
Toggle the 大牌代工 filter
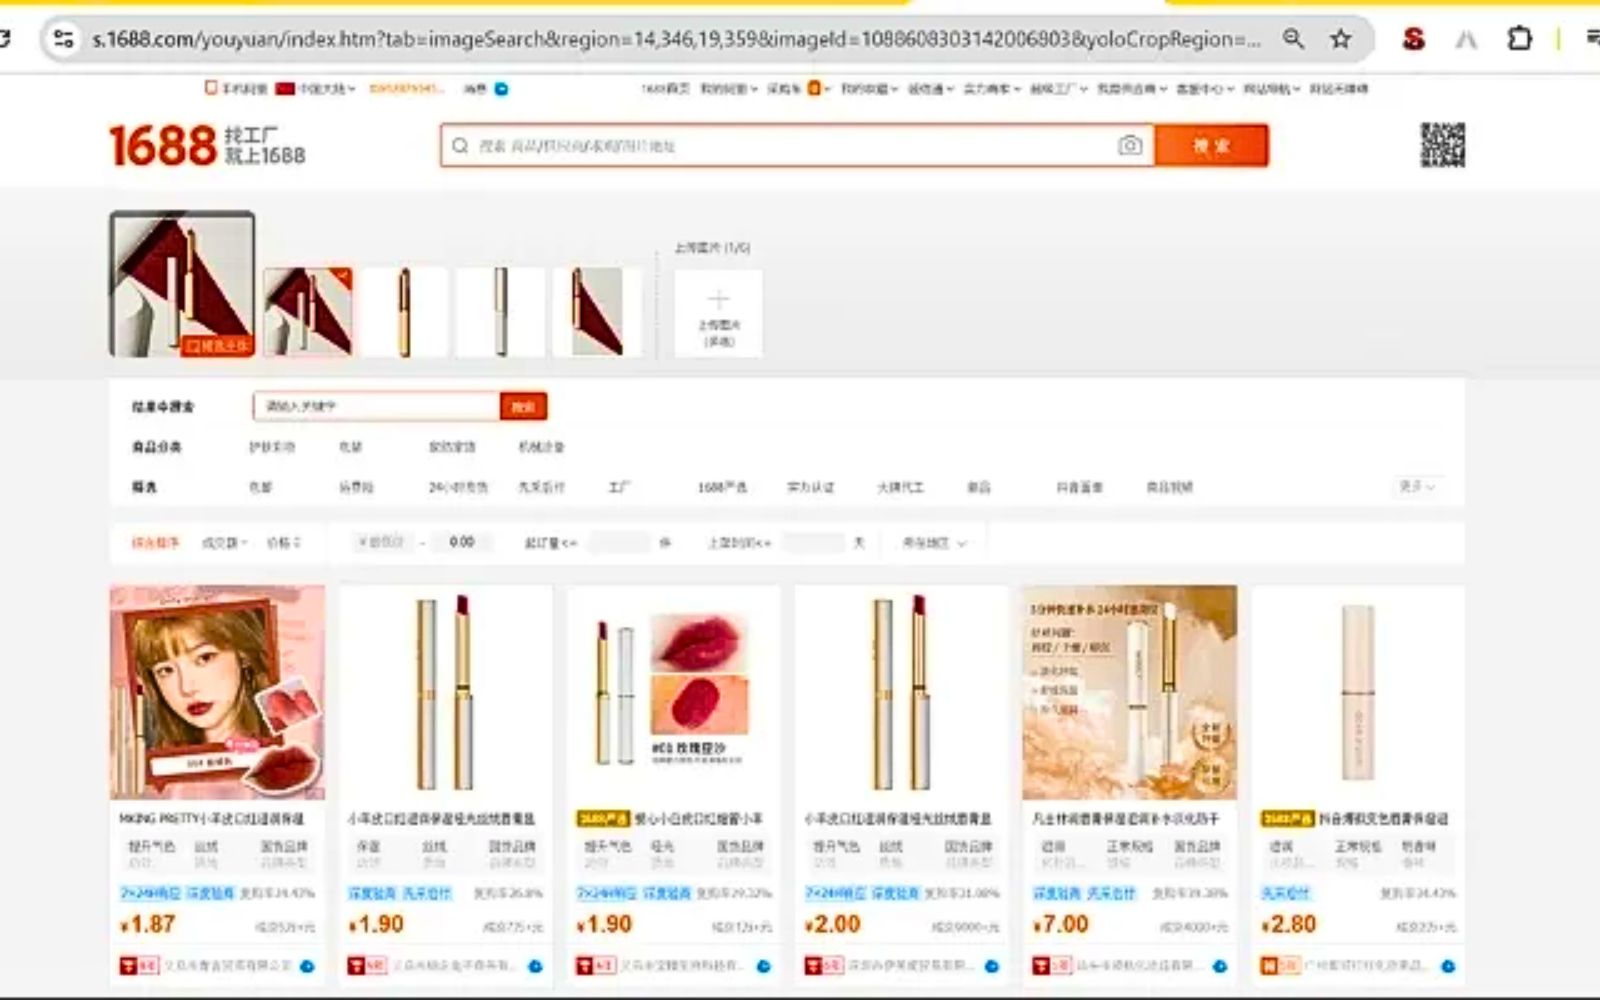900,487
